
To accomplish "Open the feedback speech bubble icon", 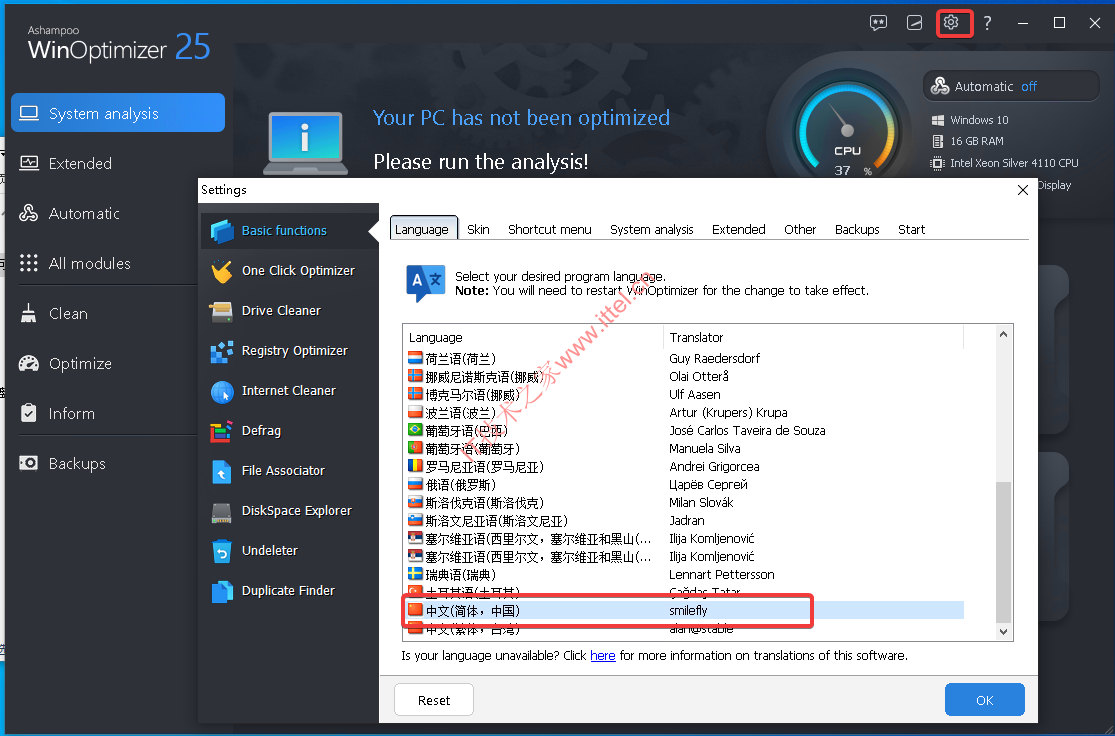I will [x=878, y=23].
